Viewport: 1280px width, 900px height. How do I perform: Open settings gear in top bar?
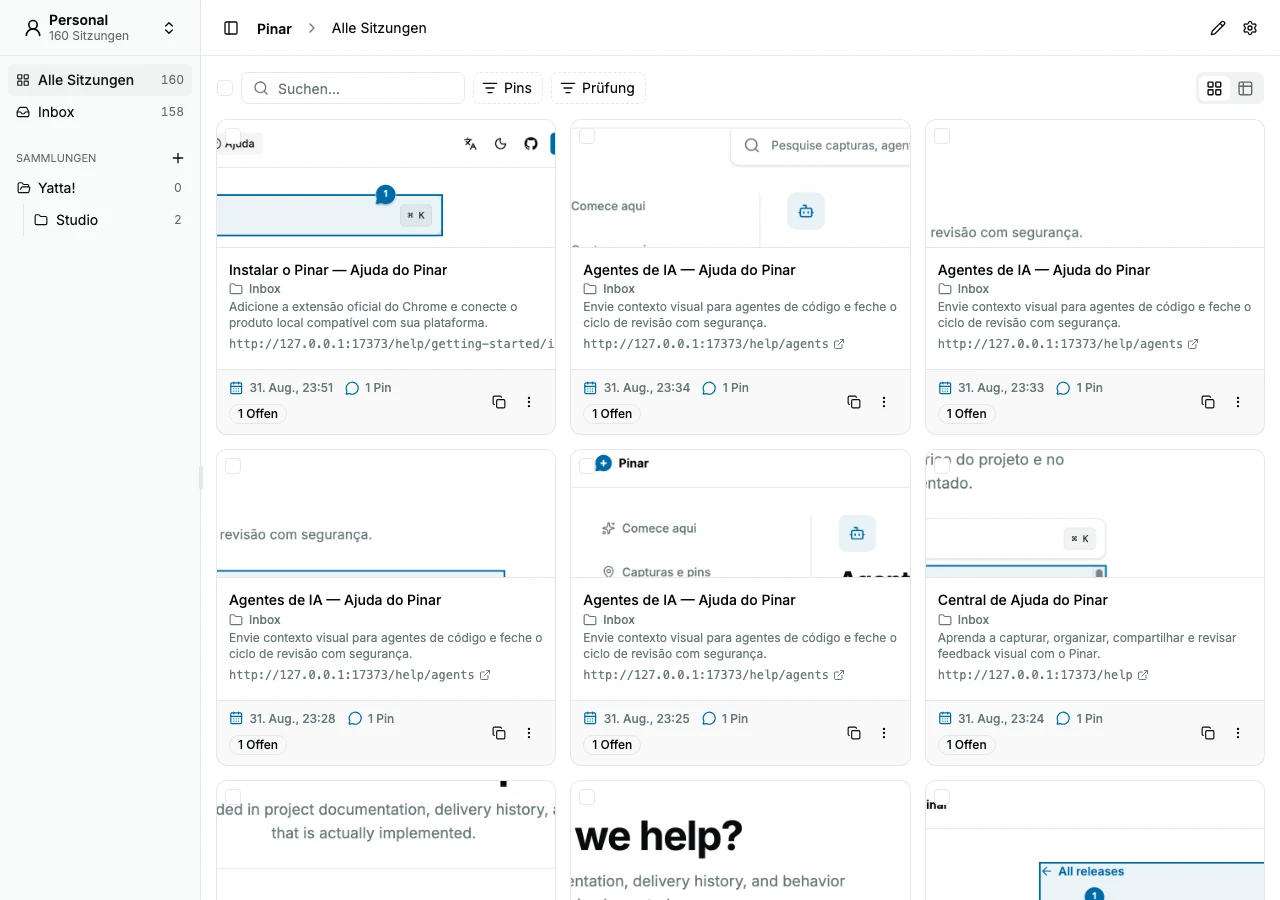coord(1250,28)
